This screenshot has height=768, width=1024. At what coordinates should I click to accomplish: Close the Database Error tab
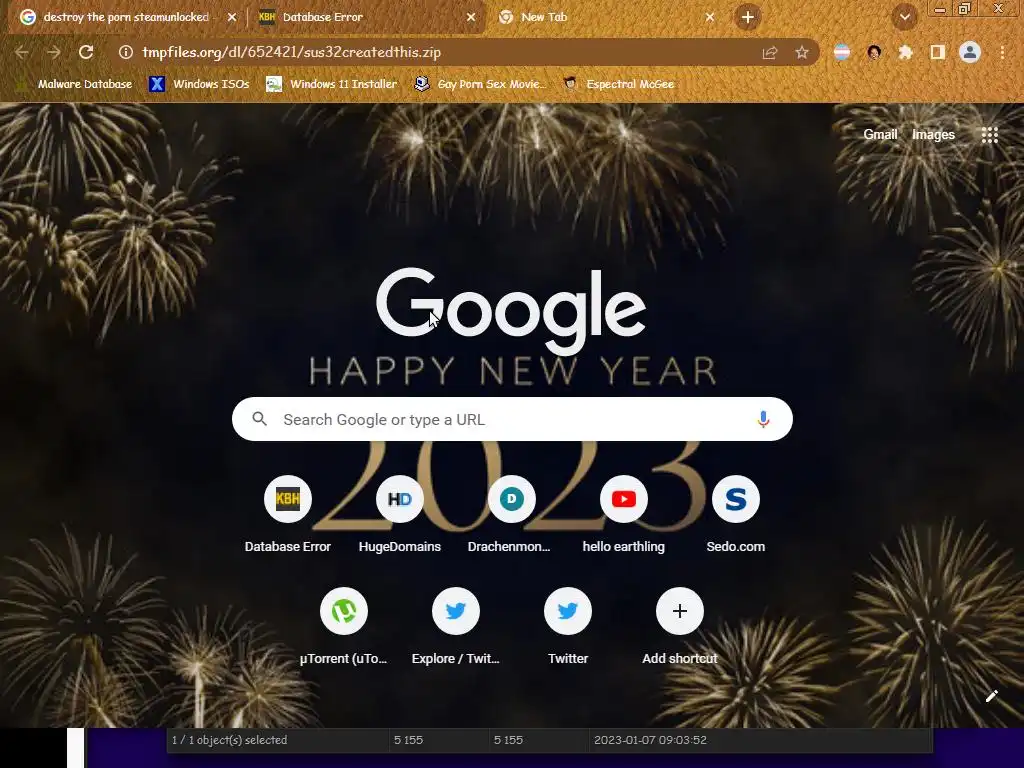click(x=471, y=17)
